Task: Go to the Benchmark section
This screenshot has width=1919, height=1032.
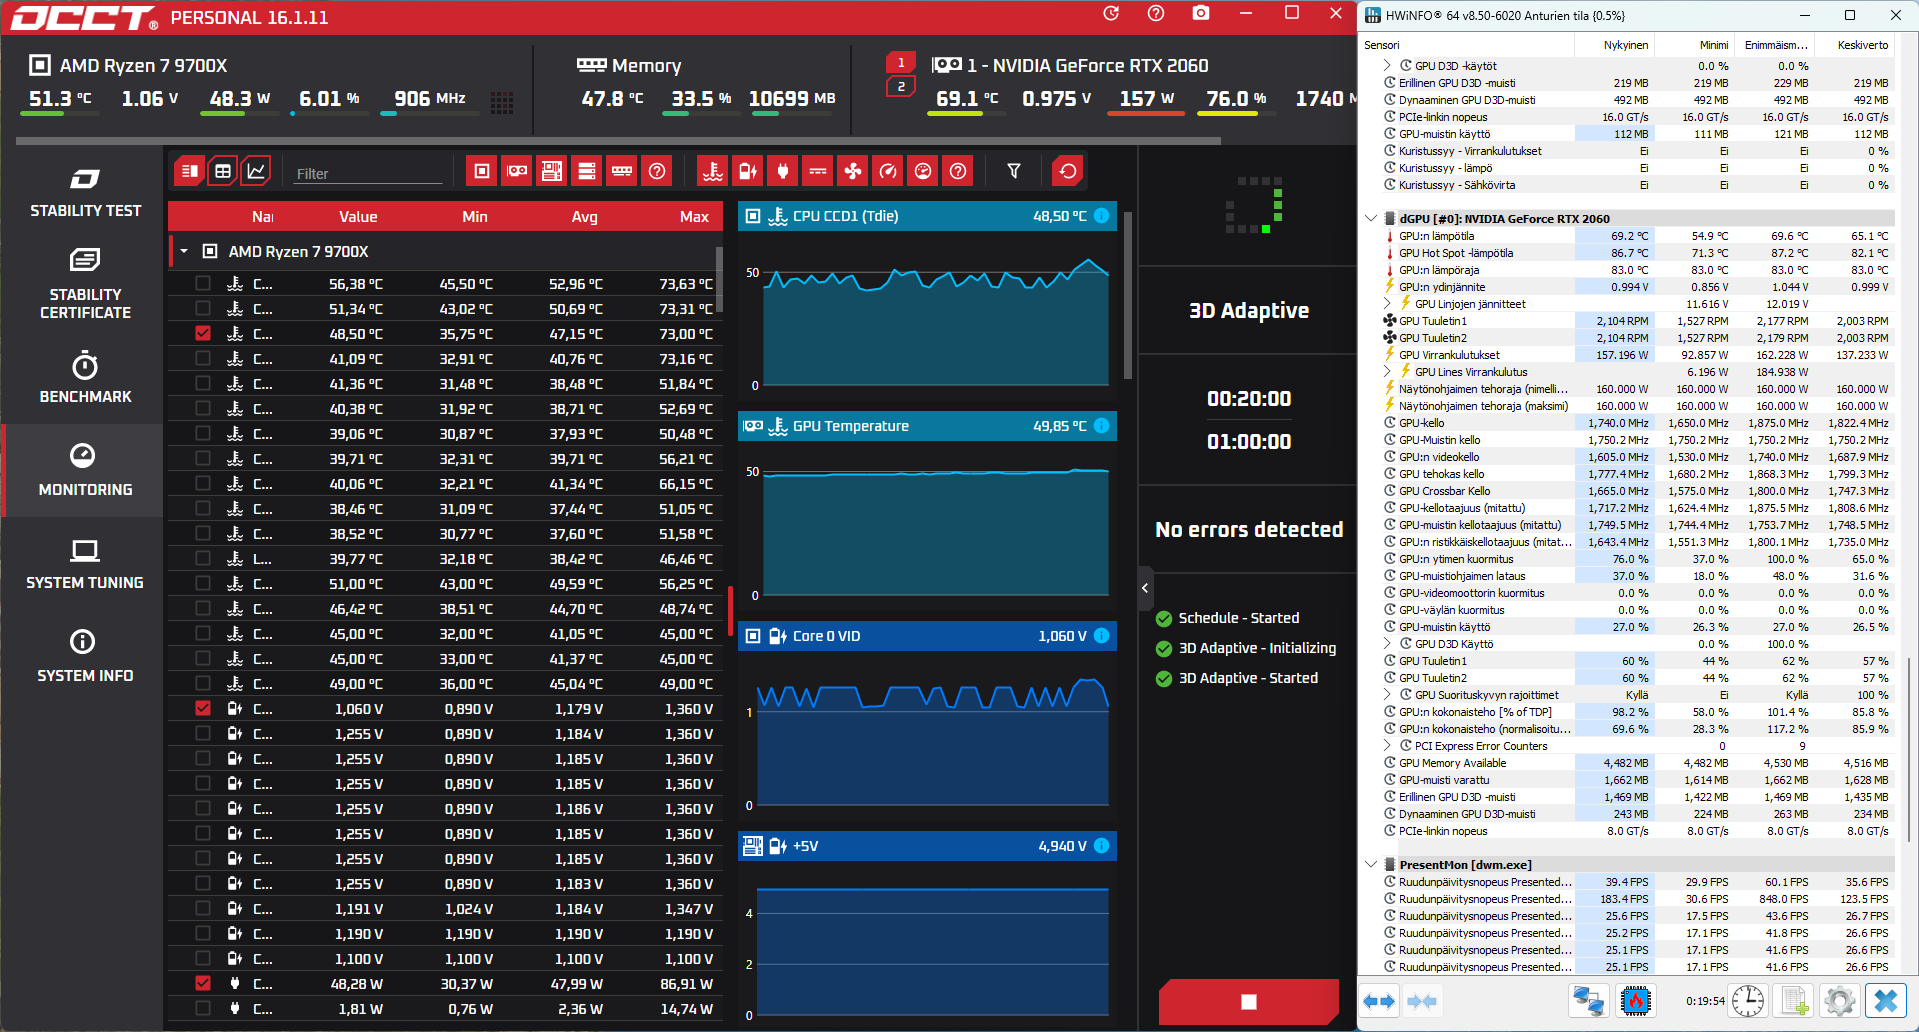Action: (85, 377)
